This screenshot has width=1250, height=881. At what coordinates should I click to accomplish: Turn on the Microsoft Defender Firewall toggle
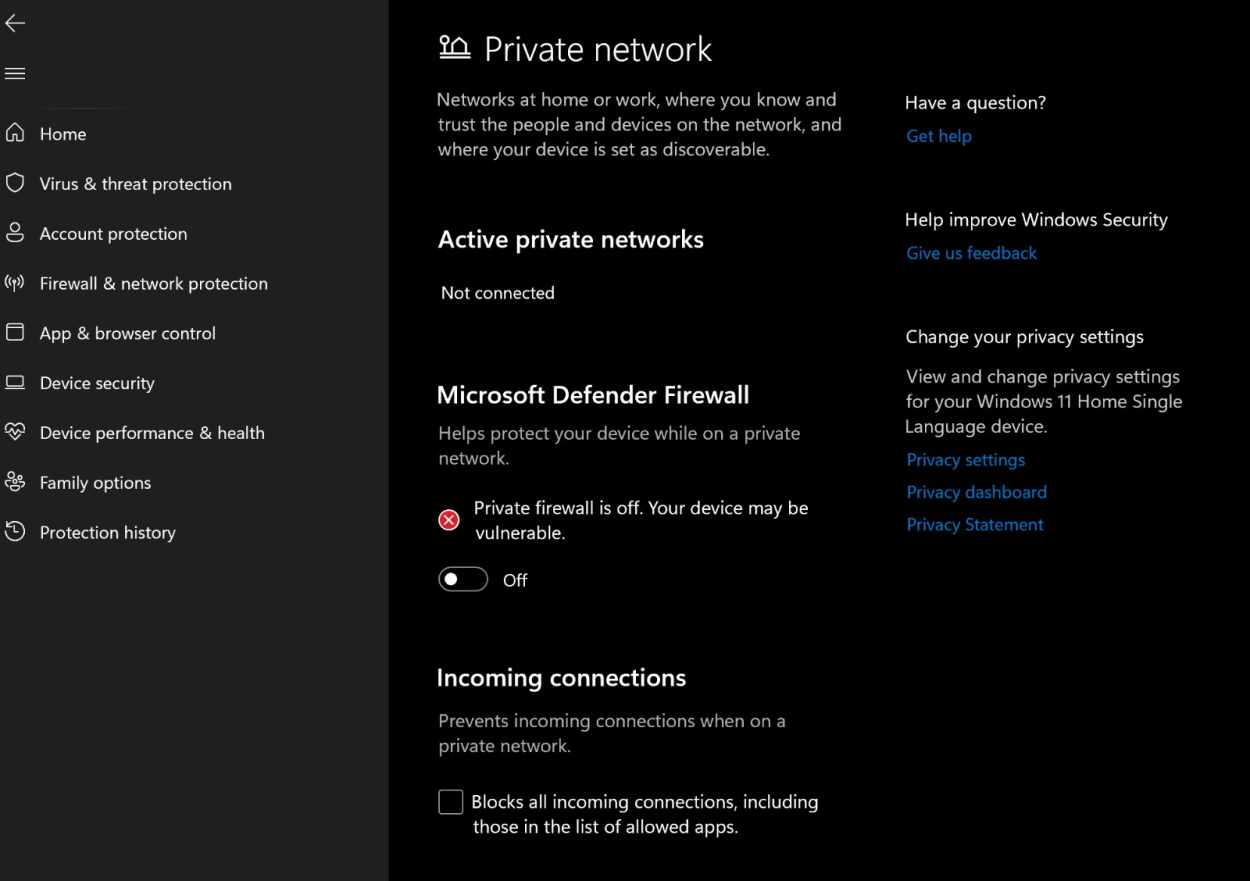tap(463, 580)
